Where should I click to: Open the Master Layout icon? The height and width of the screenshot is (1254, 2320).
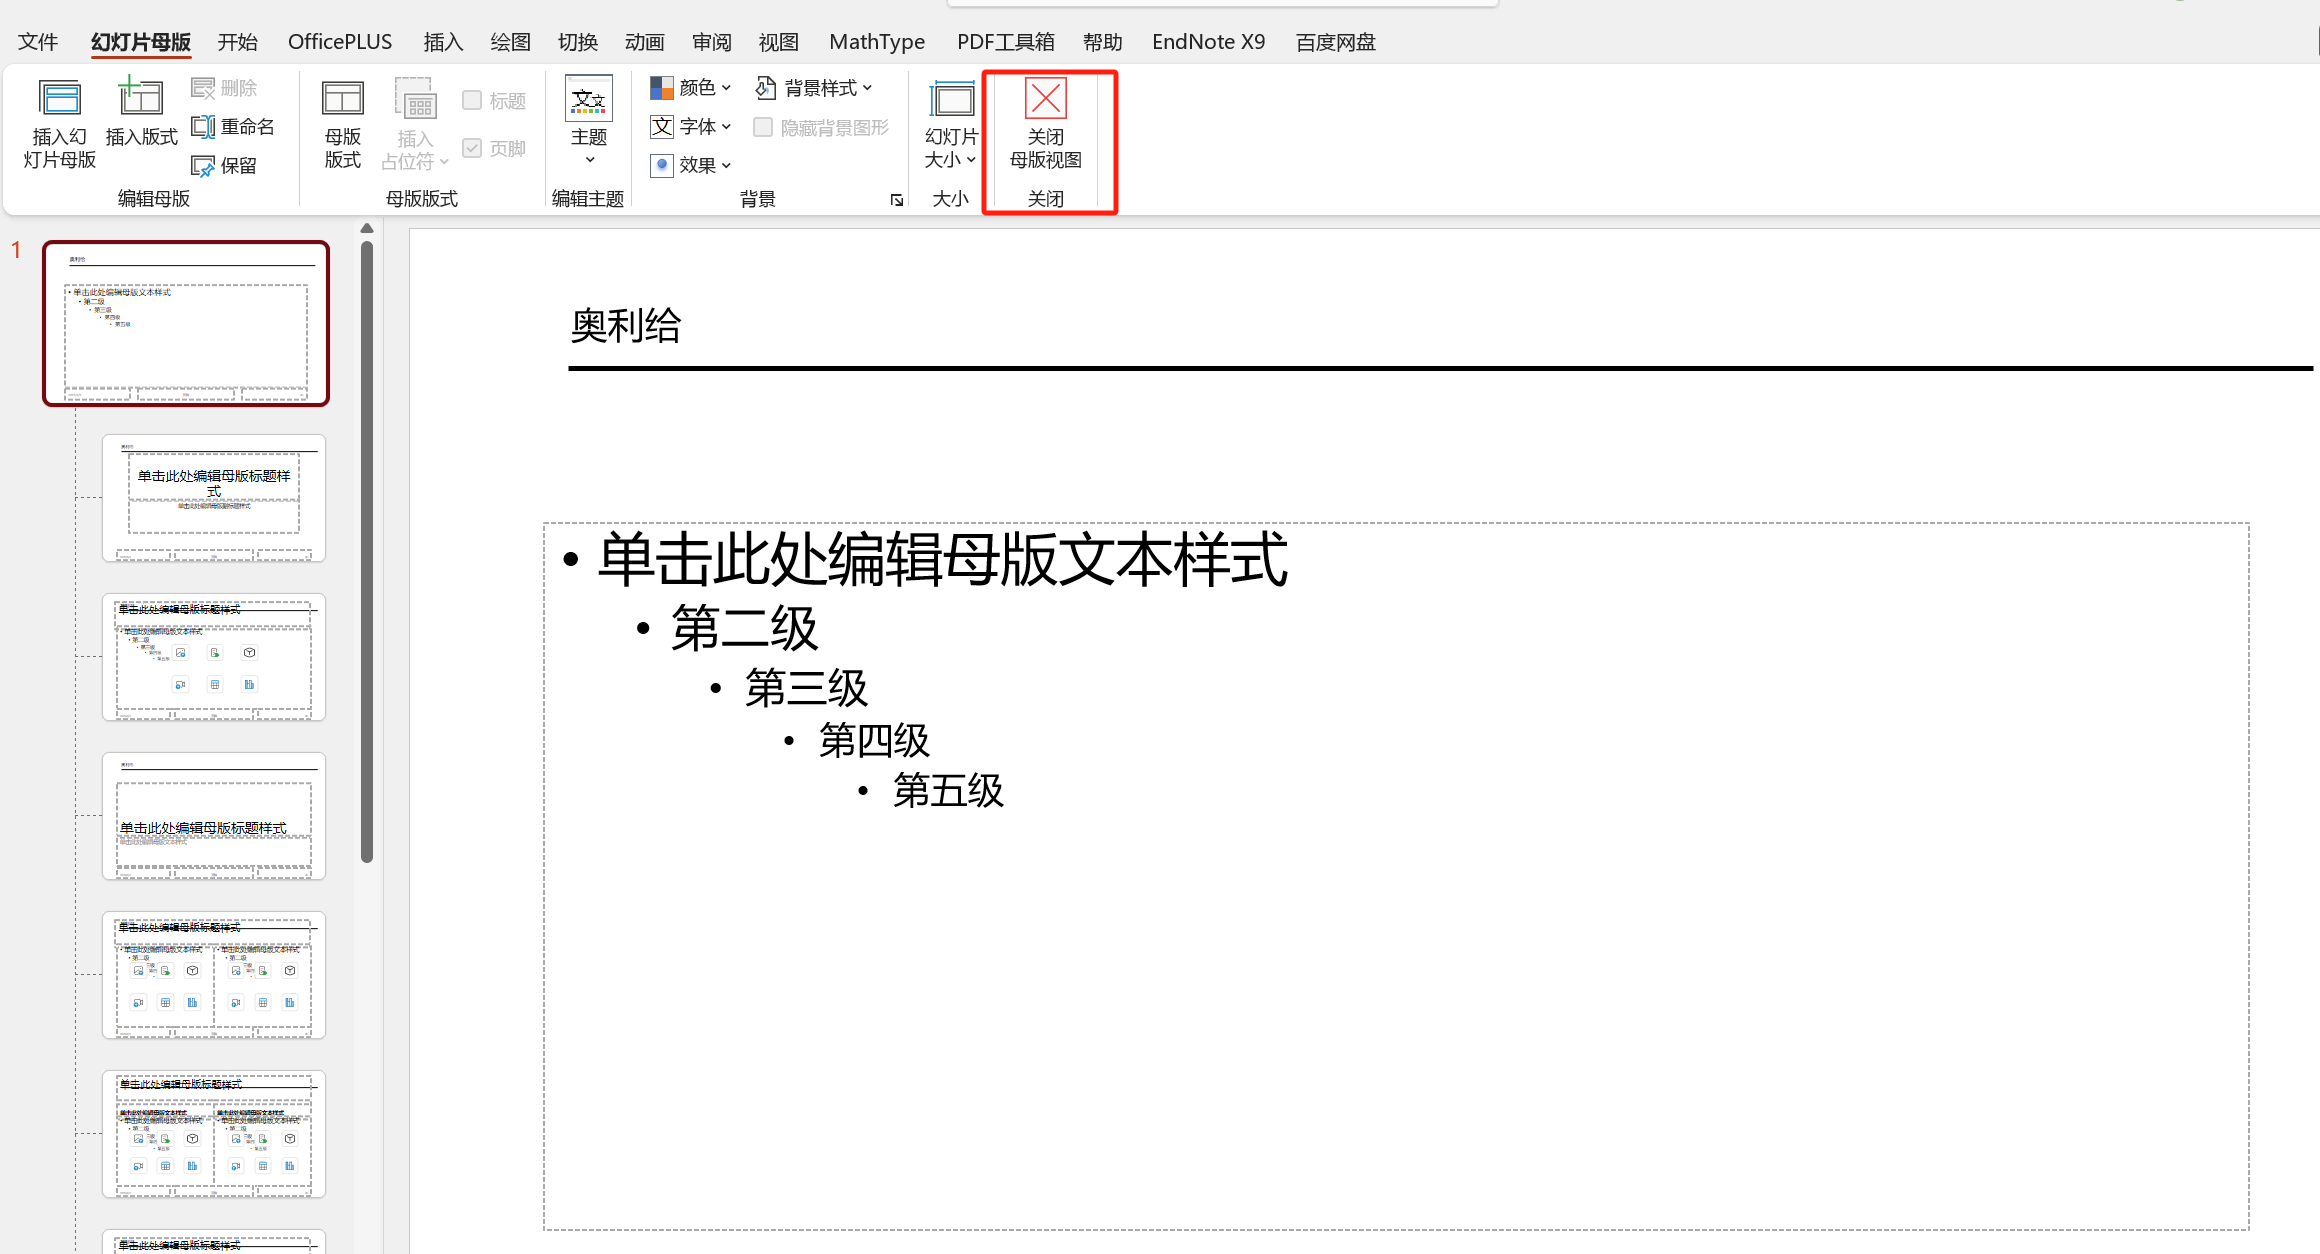tap(342, 100)
